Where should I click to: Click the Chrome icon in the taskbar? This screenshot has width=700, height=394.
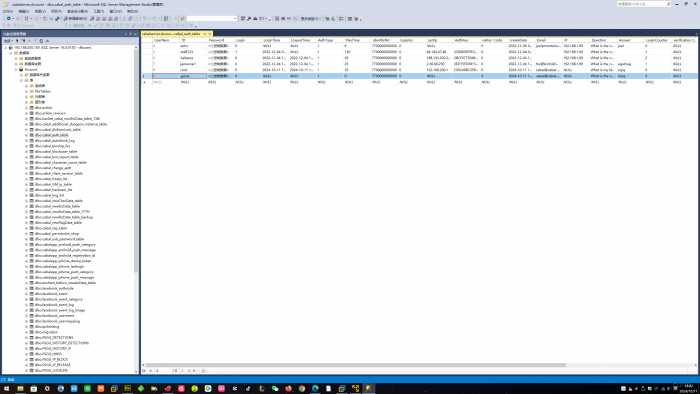pos(302,389)
